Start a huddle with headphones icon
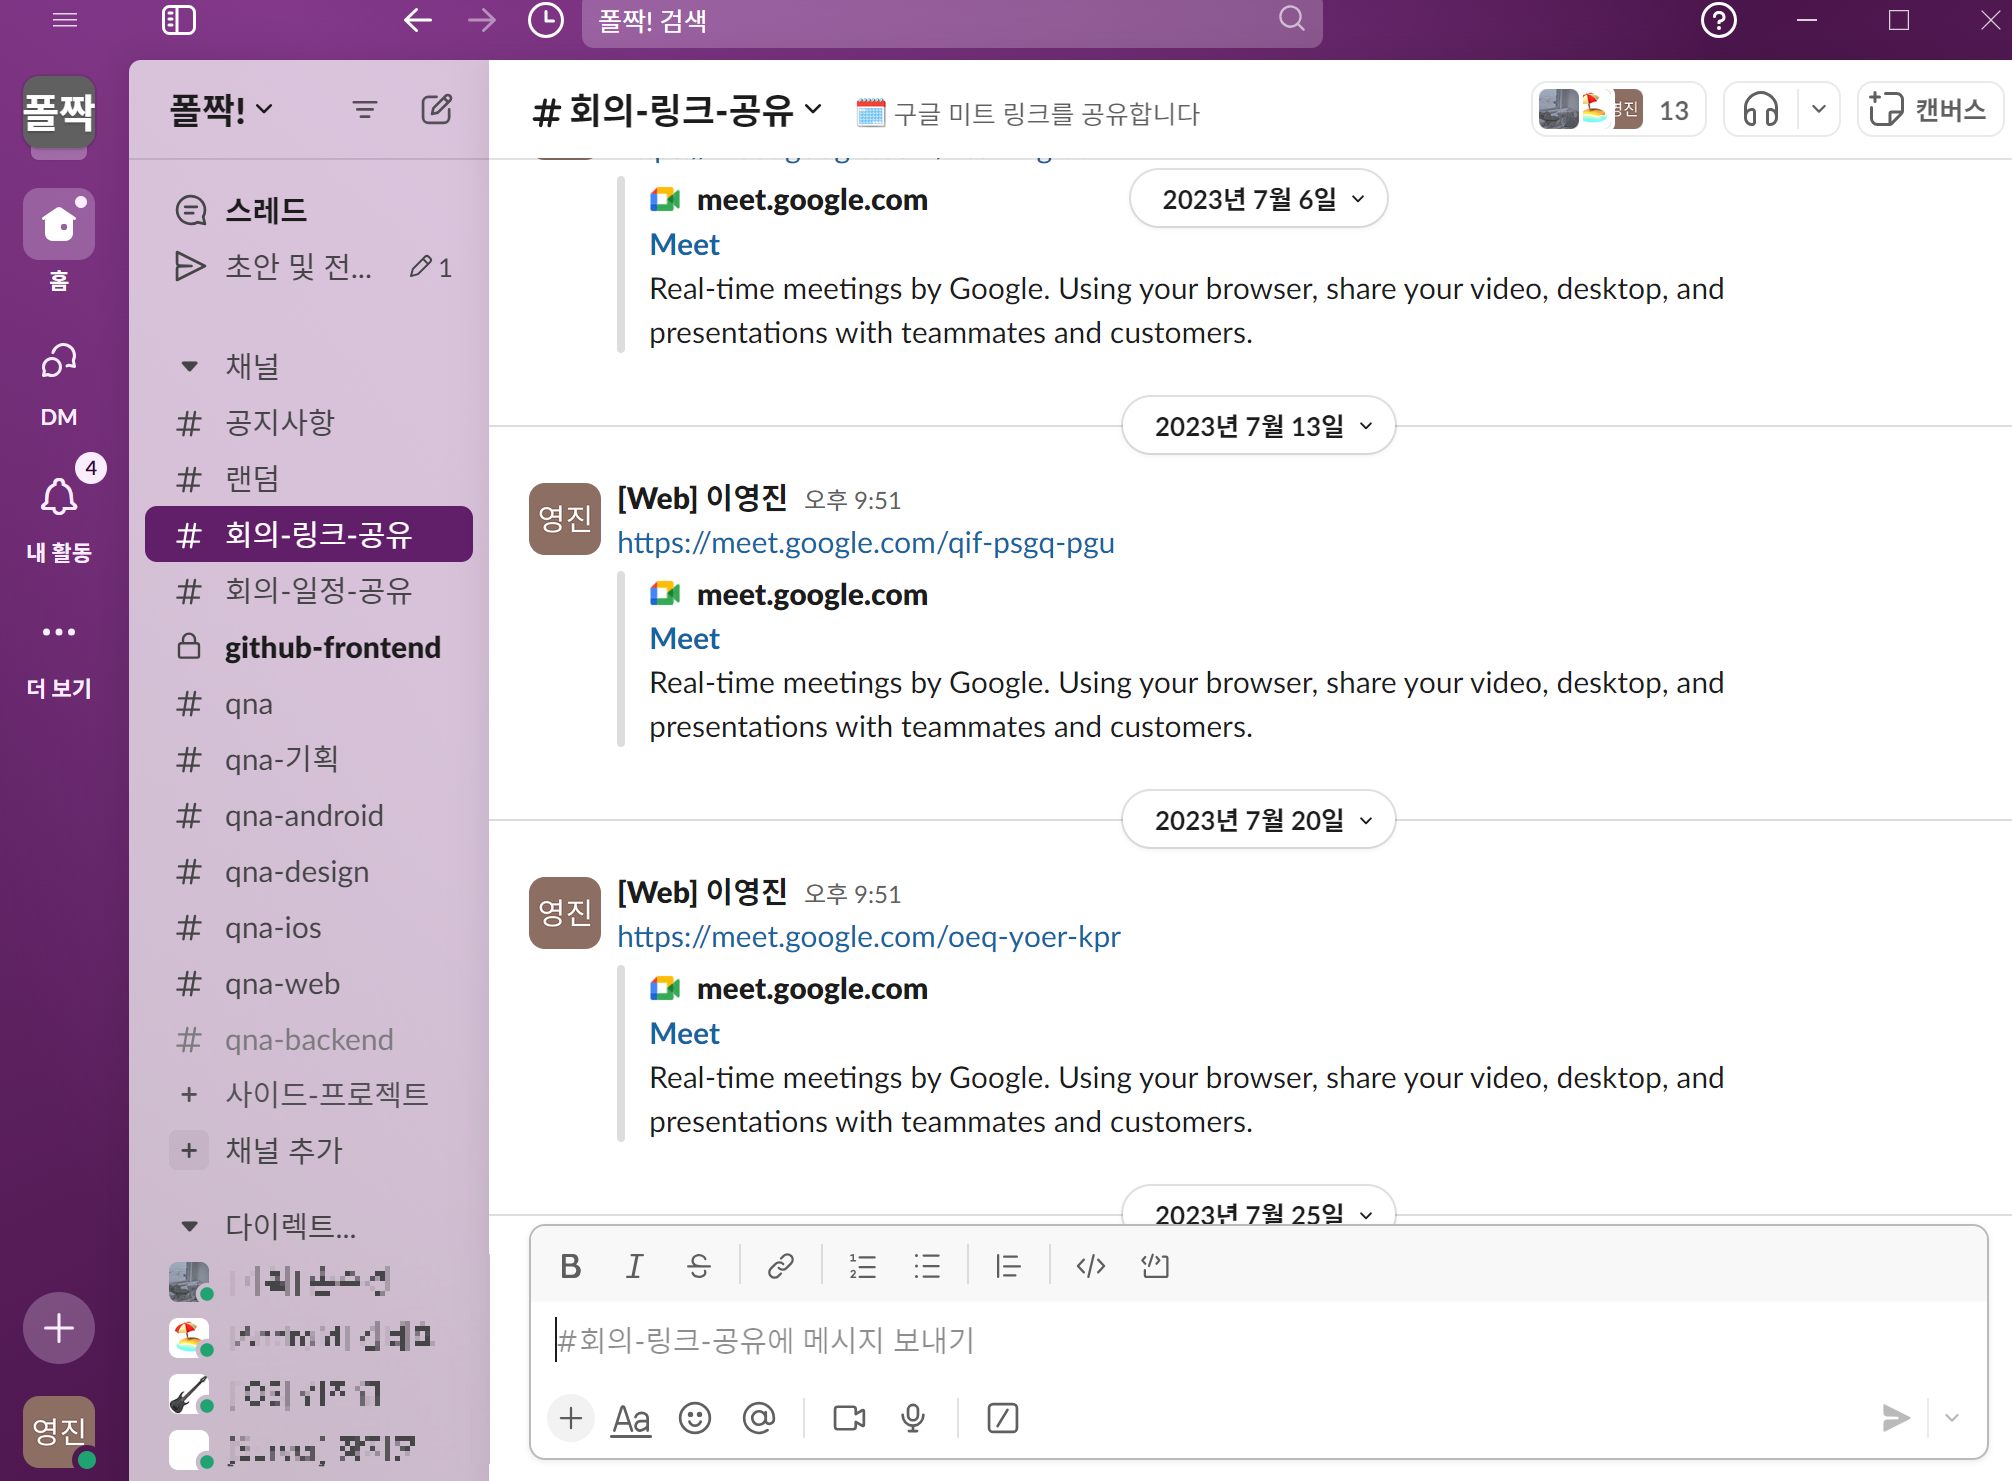 [1760, 110]
